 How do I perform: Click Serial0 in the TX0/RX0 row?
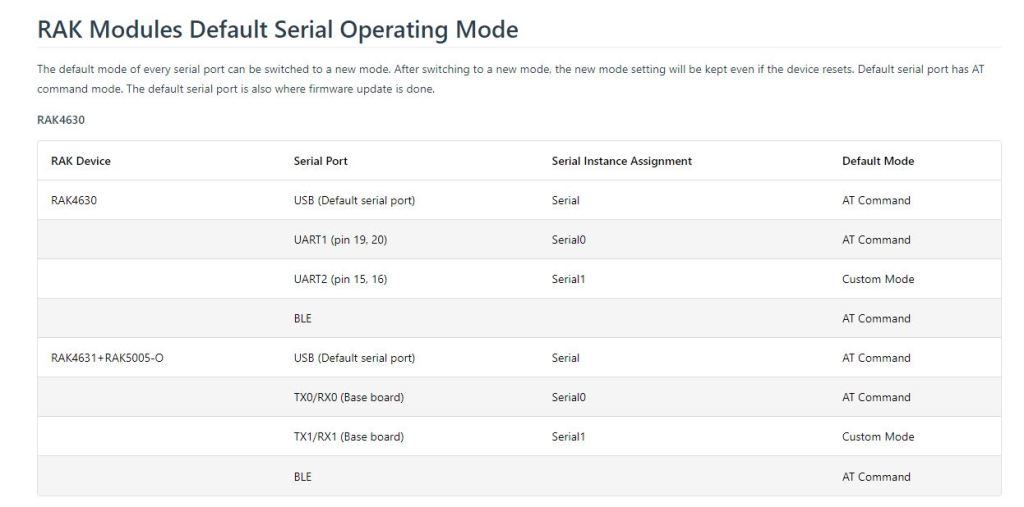[x=568, y=397]
